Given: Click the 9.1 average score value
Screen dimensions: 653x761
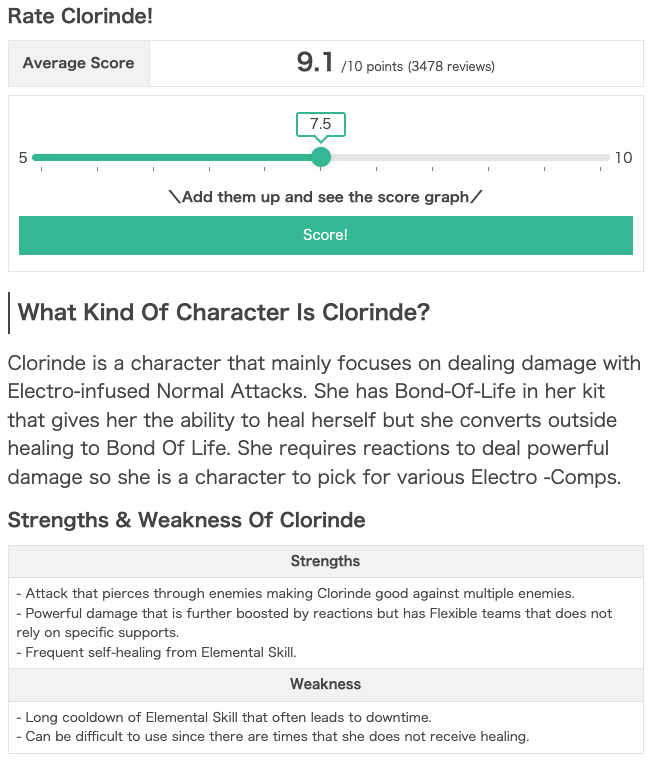Looking at the screenshot, I should pos(315,63).
